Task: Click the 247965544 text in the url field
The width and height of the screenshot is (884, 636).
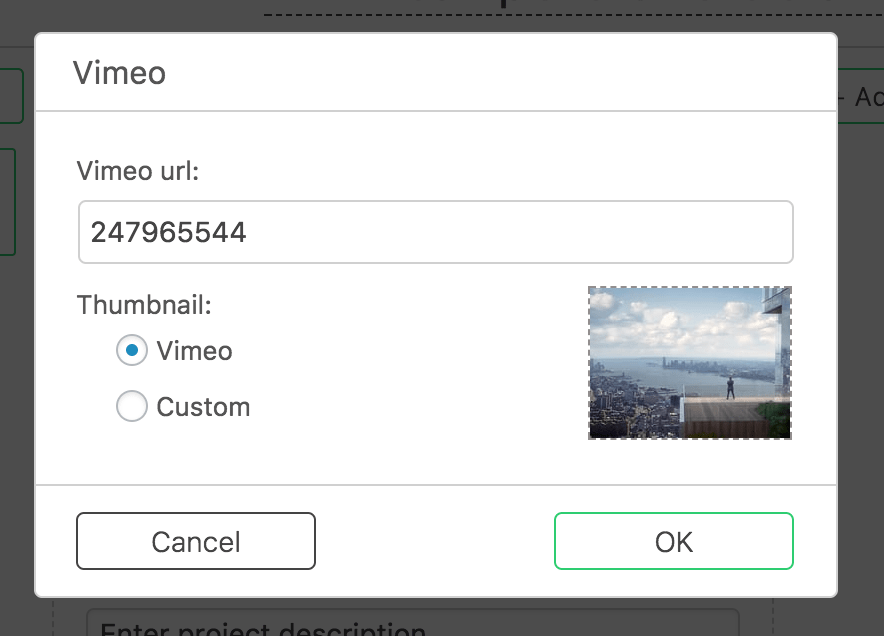Action: (x=168, y=232)
